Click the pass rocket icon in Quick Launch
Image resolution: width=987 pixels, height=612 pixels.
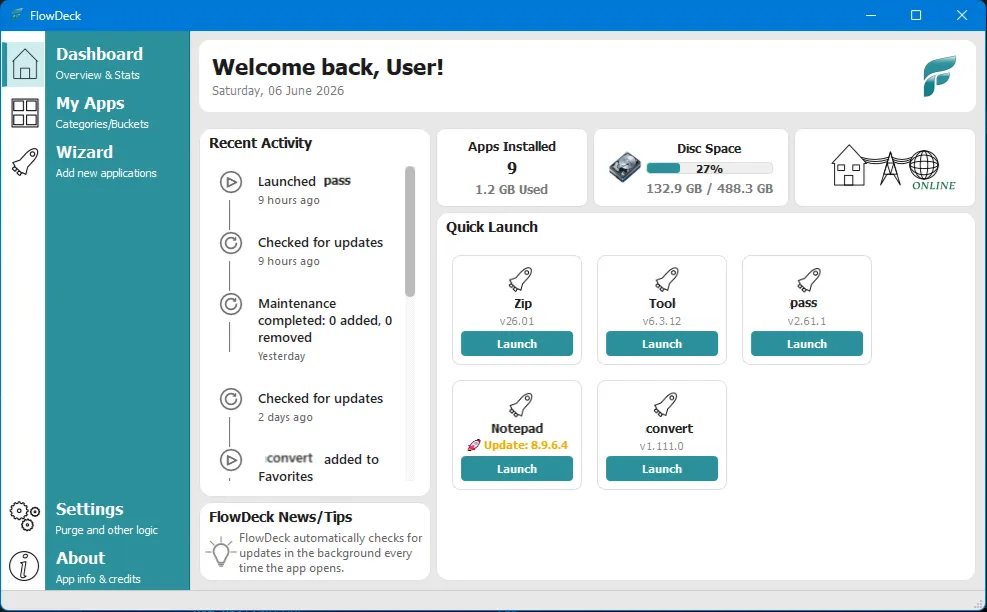coord(809,280)
